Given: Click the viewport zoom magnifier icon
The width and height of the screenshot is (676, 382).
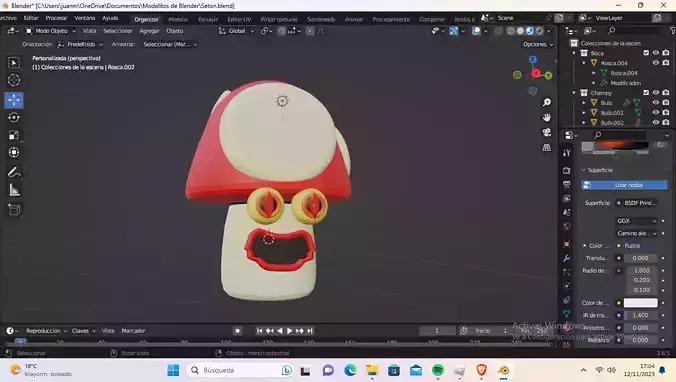Looking at the screenshot, I should [x=547, y=103].
